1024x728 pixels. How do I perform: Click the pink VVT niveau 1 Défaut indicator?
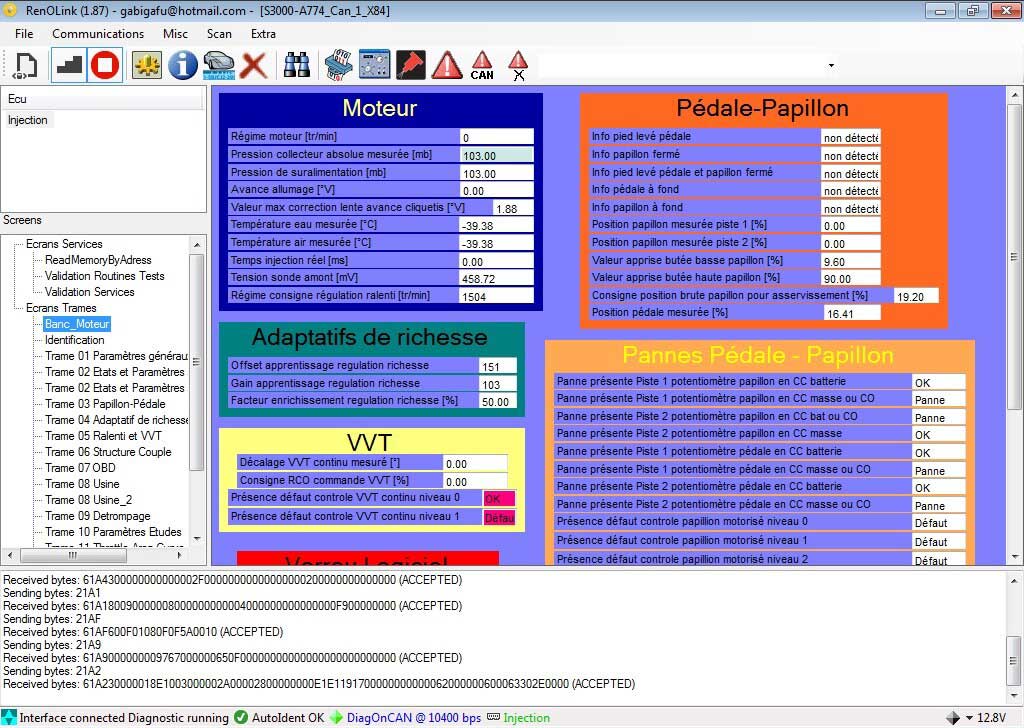click(499, 517)
